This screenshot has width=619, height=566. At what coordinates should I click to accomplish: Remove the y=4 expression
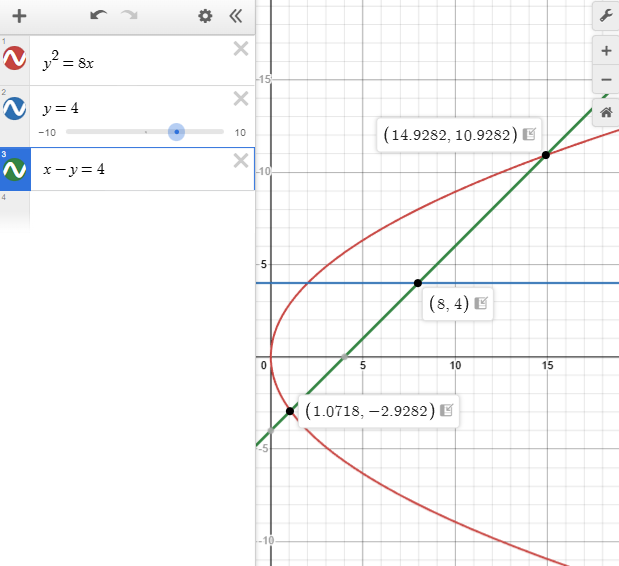coord(240,98)
